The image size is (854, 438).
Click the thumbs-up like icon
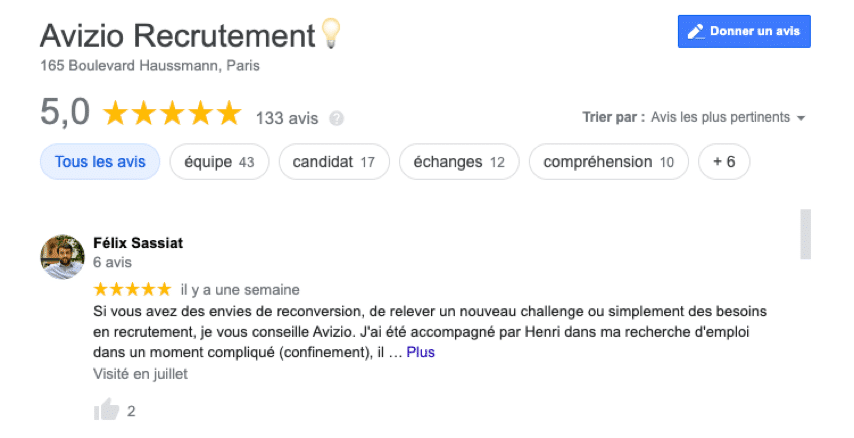(106, 410)
